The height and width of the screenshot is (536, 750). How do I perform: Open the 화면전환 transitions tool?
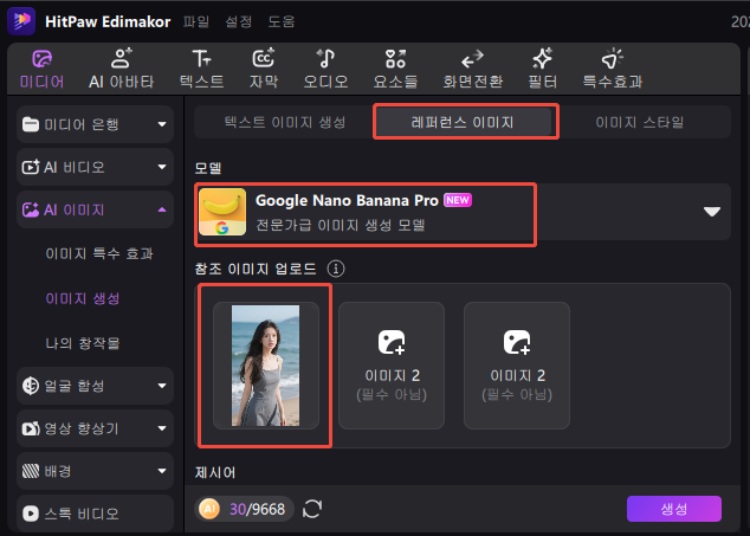[473, 69]
